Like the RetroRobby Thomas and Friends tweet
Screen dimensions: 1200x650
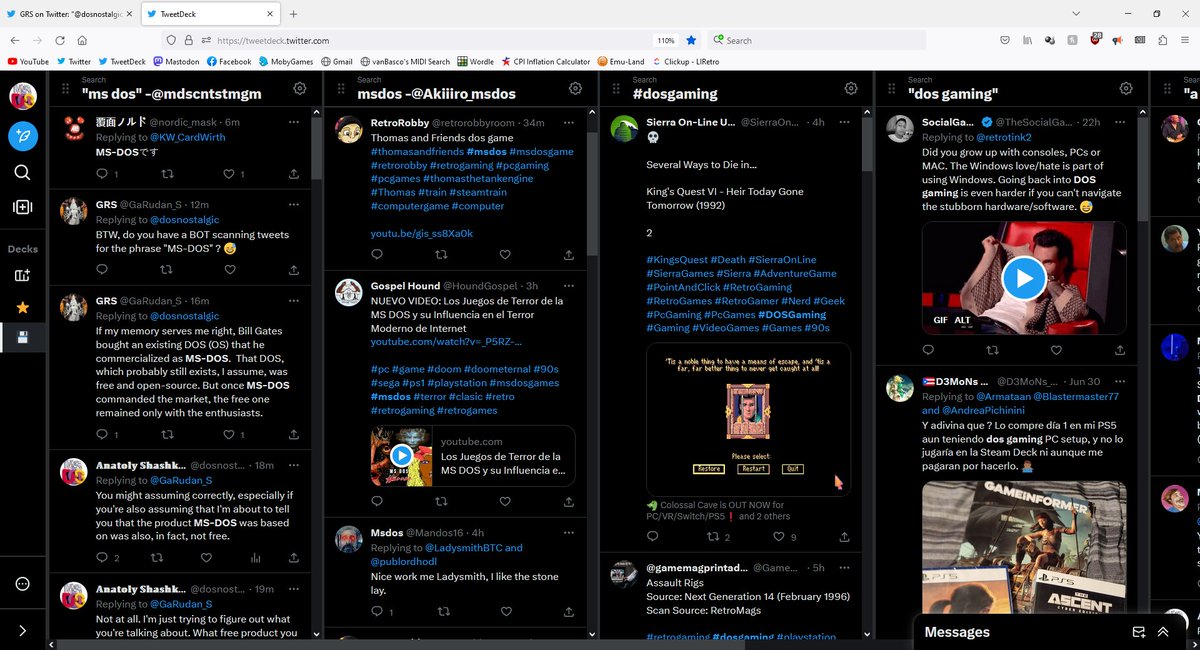tap(505, 254)
